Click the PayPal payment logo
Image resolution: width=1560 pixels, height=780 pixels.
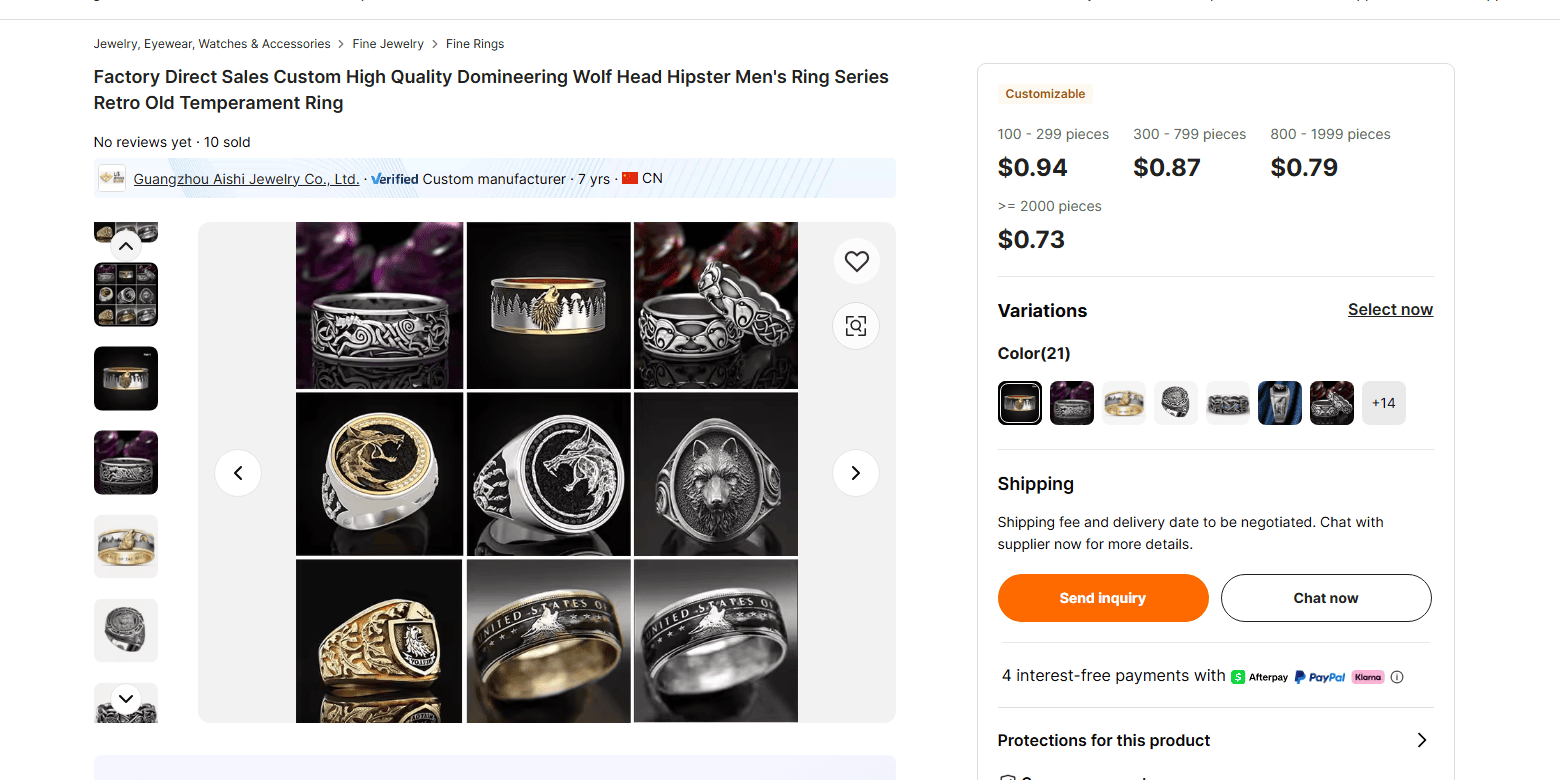[x=1320, y=677]
